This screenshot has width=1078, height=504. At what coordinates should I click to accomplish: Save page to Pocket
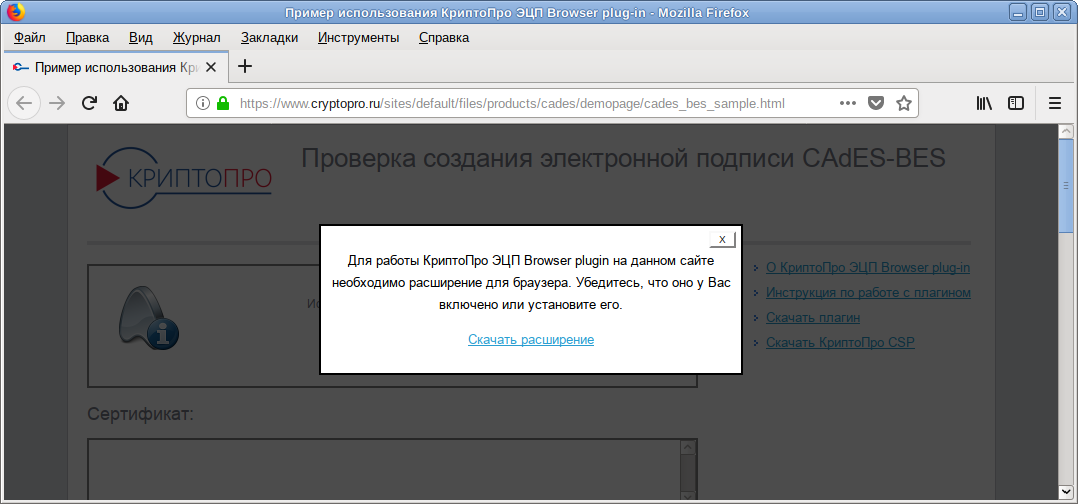click(875, 103)
